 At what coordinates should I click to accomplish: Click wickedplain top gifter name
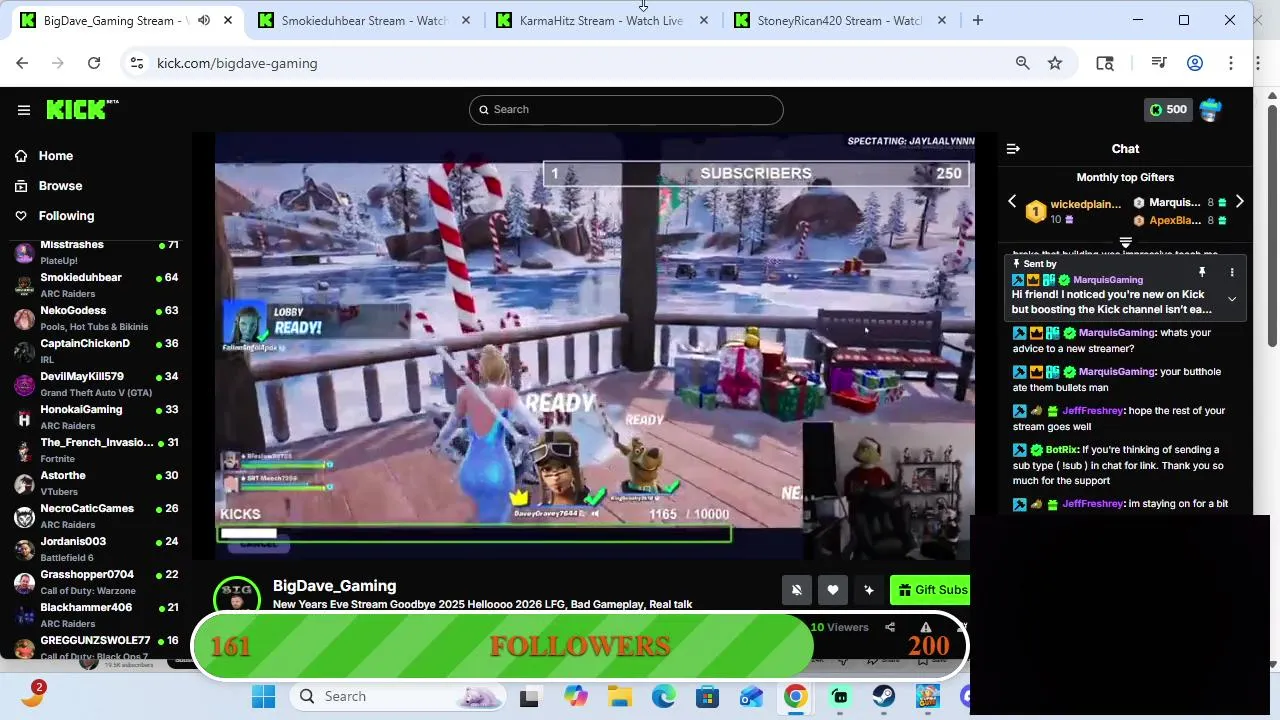coord(1085,204)
